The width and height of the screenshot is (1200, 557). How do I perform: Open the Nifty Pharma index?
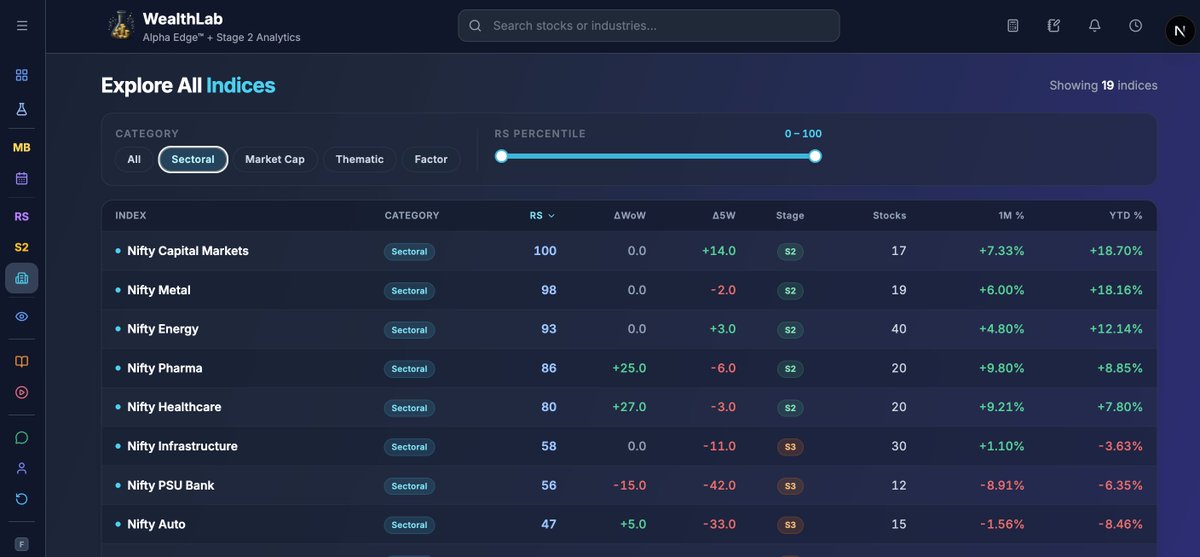click(165, 368)
